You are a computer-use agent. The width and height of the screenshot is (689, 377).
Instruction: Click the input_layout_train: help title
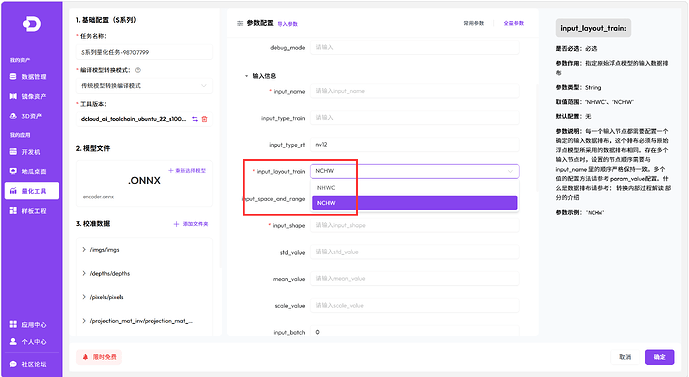pyautogui.click(x=593, y=28)
